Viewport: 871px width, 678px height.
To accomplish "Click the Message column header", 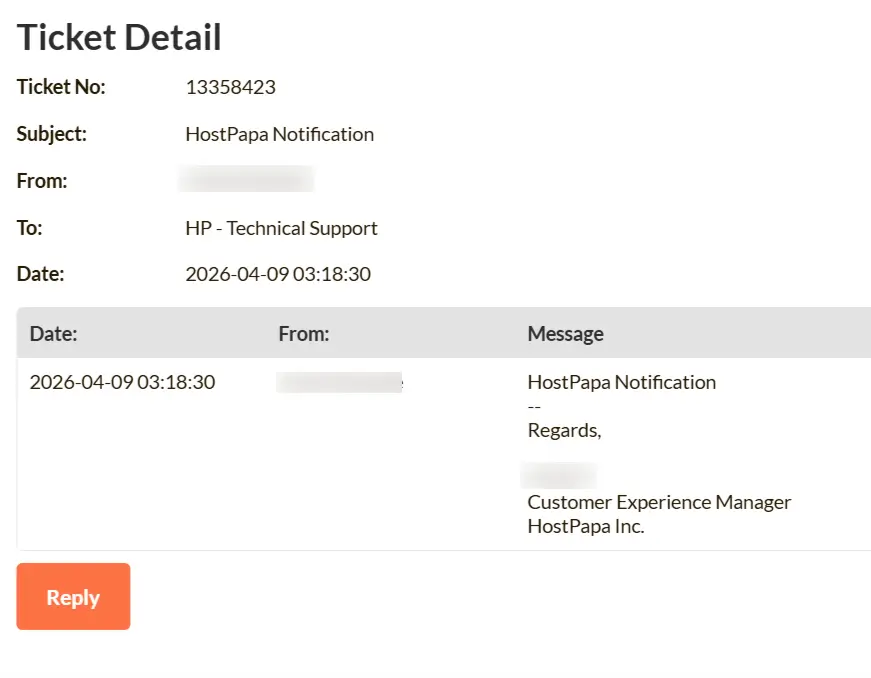I will point(565,334).
